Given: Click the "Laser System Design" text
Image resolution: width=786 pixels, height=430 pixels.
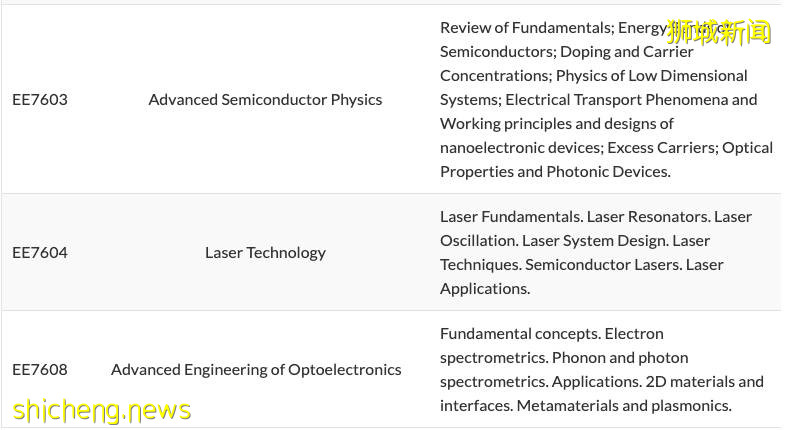Looking at the screenshot, I should (x=595, y=240).
